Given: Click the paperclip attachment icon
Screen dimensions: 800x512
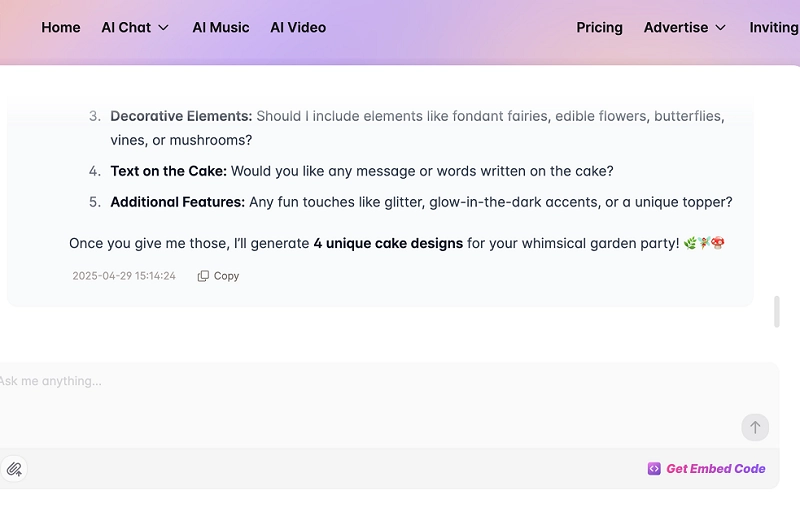Looking at the screenshot, I should [14, 468].
